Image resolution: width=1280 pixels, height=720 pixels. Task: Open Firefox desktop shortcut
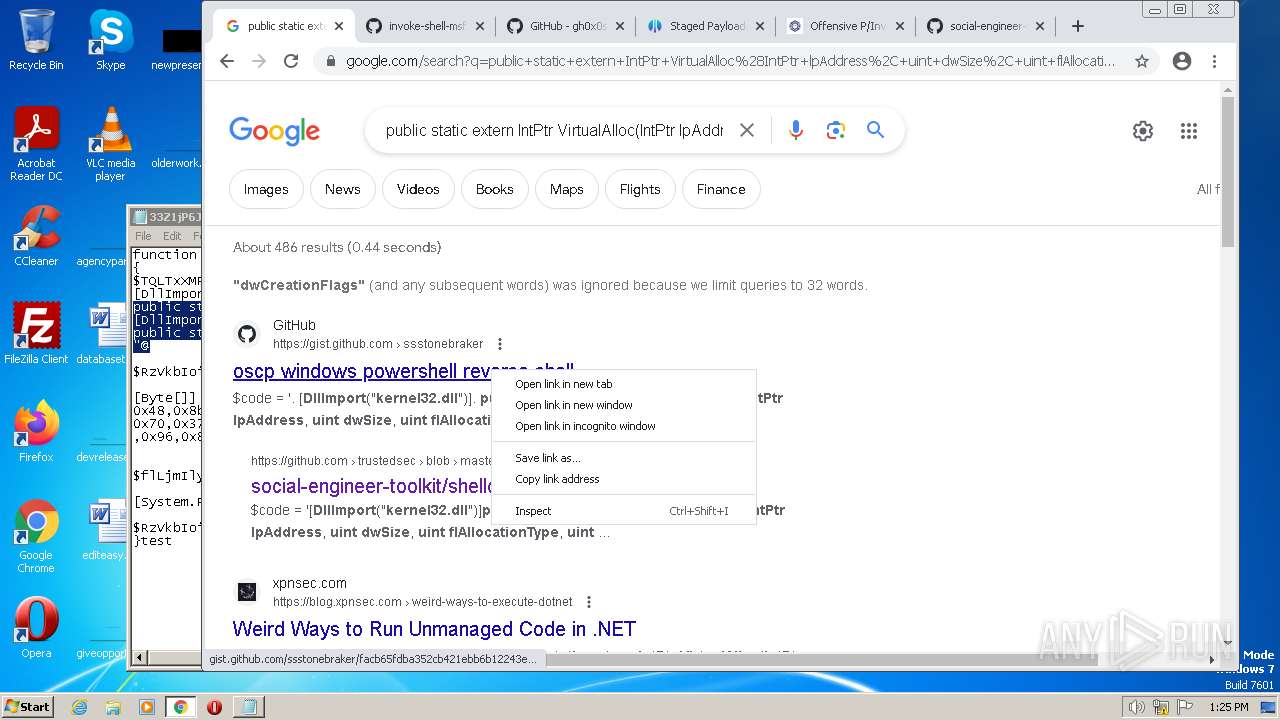(36, 432)
